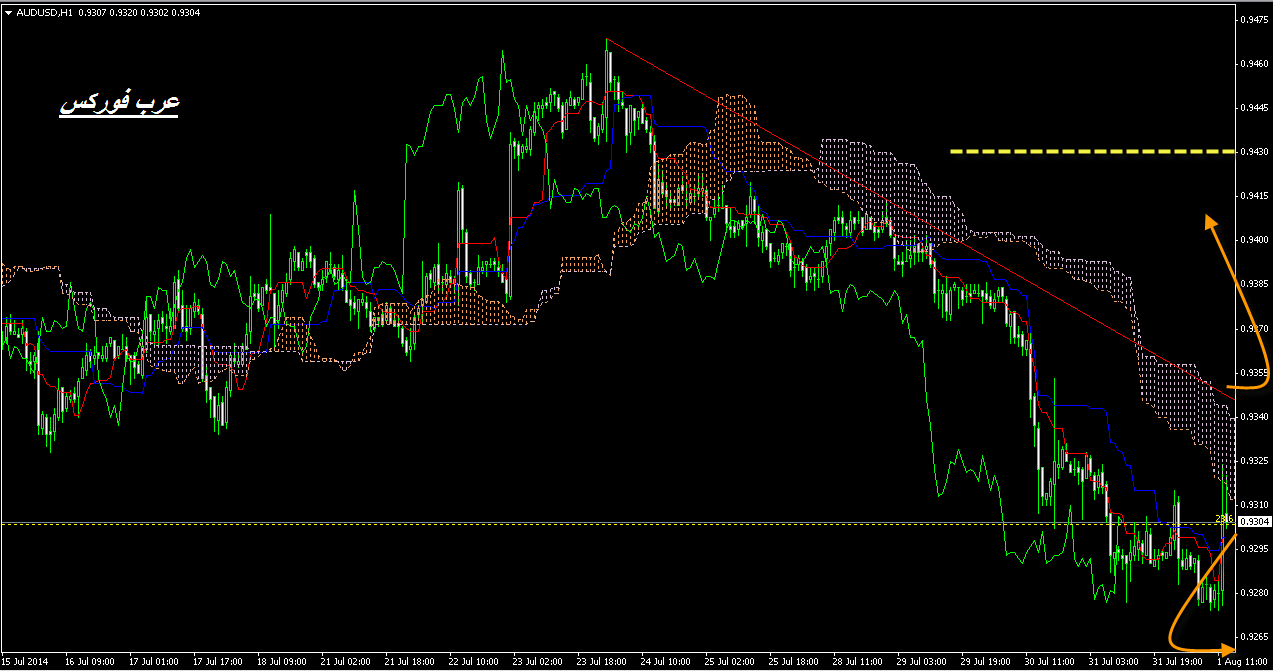
Task: Click the 0.9280 price axis label
Action: click(1255, 592)
